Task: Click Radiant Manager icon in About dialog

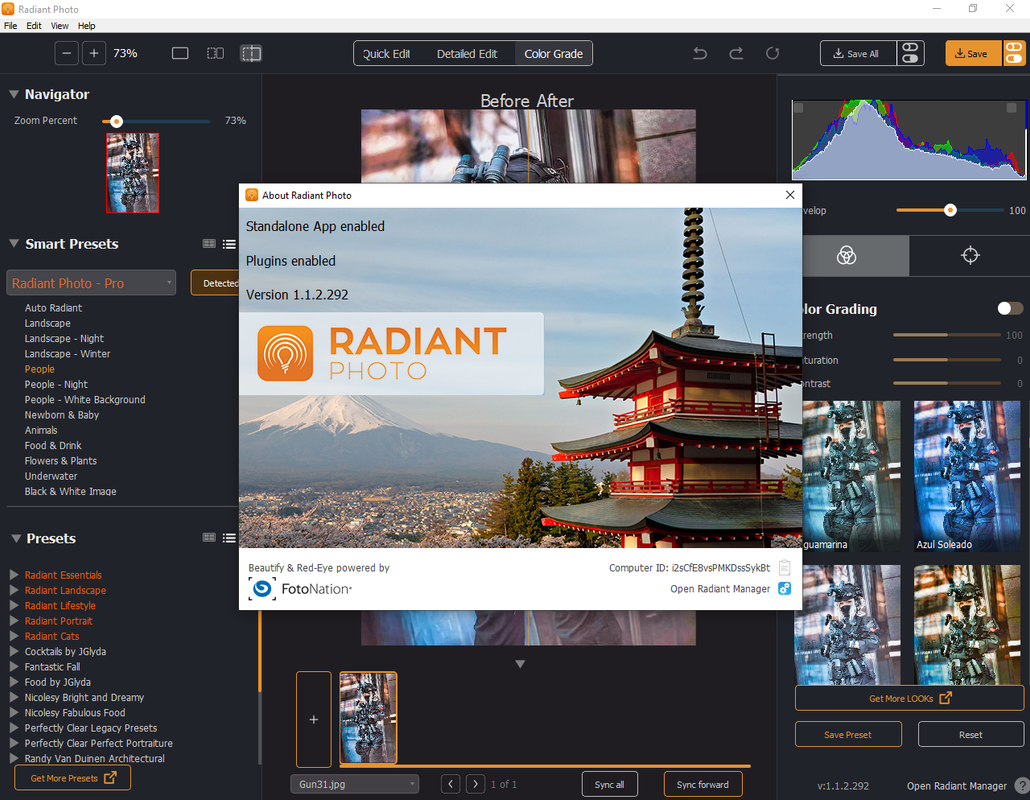Action: (x=784, y=589)
